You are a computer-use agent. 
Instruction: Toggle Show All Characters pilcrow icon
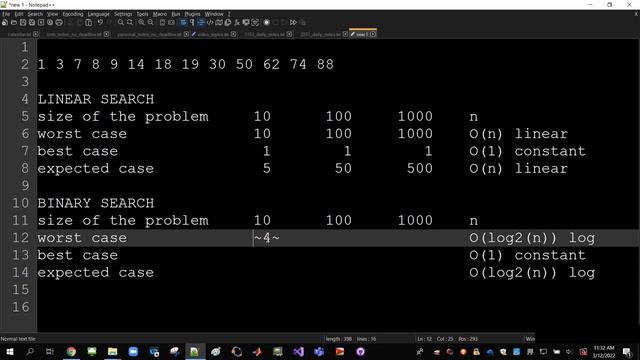(192, 23)
